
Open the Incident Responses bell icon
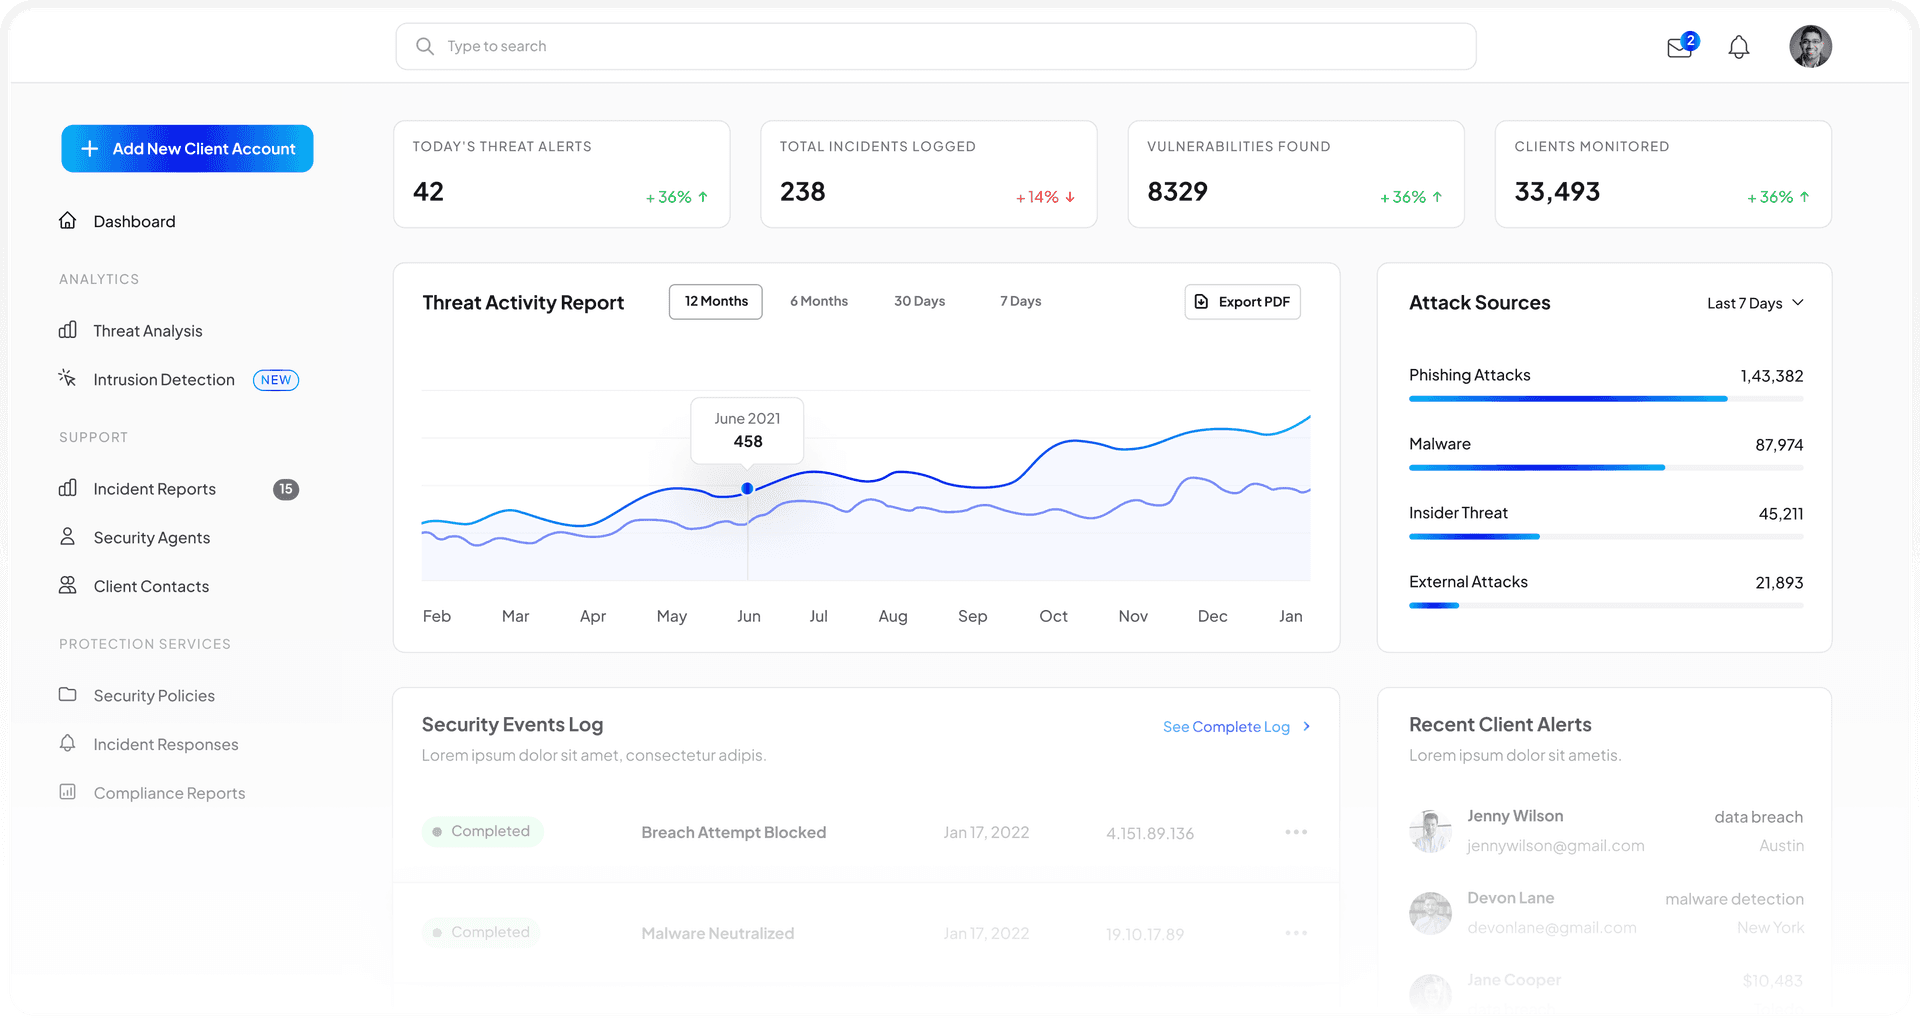coord(67,744)
